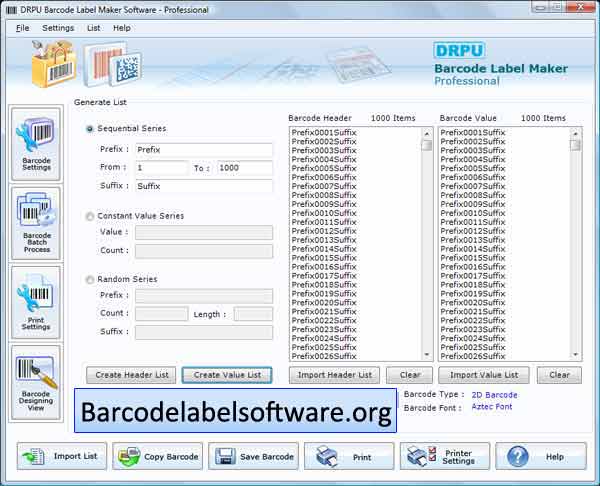Click the Random Series Count field

pos(162,314)
